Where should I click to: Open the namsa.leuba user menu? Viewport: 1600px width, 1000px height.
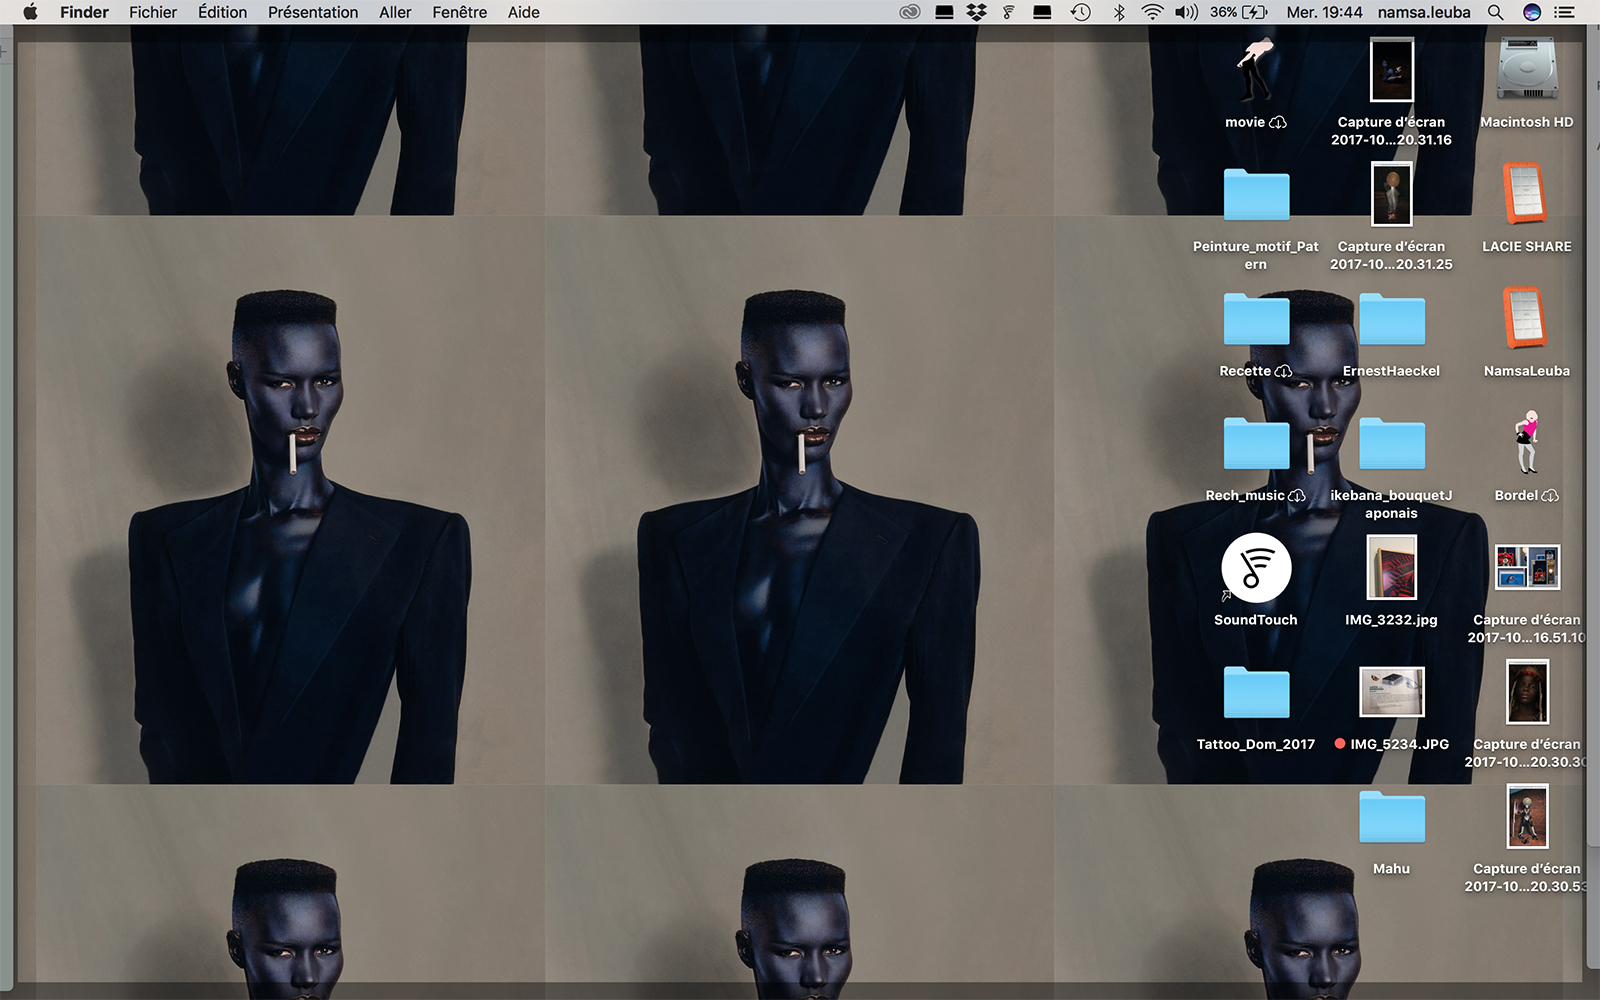point(1424,12)
